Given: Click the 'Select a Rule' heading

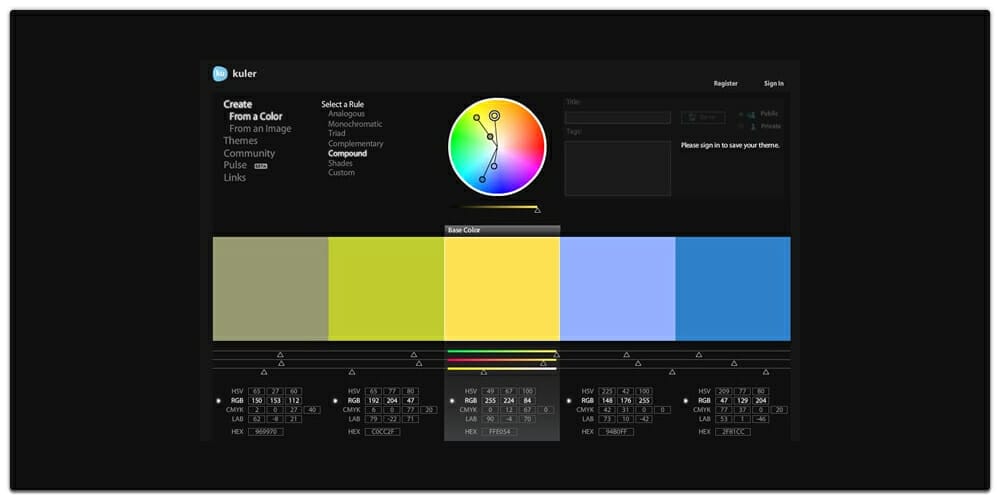Looking at the screenshot, I should (342, 104).
